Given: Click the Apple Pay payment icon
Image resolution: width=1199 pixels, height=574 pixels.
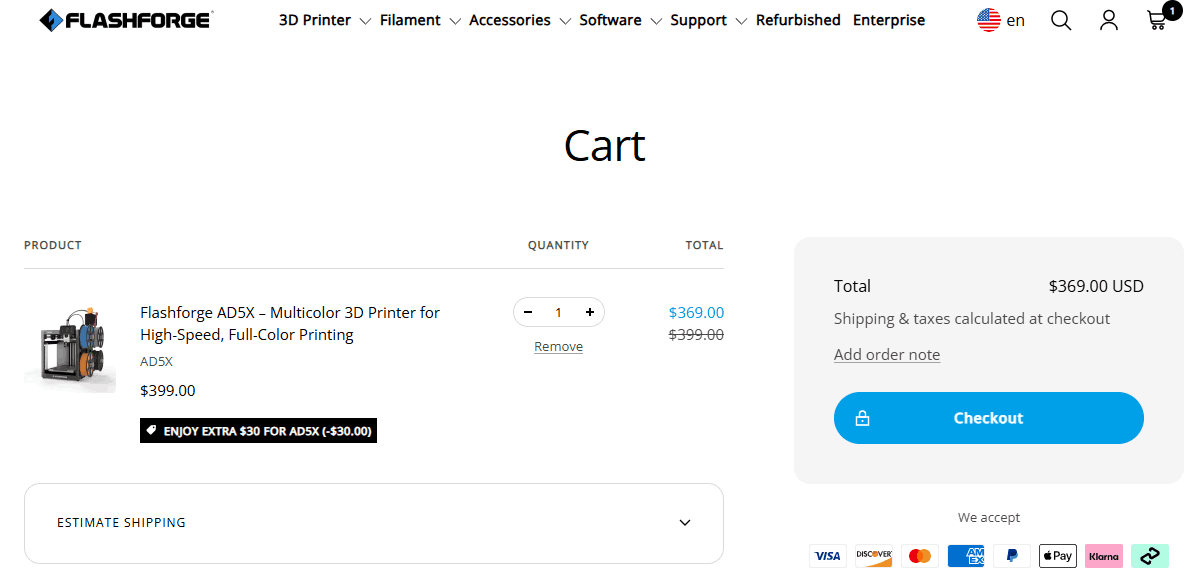Looking at the screenshot, I should 1058,556.
